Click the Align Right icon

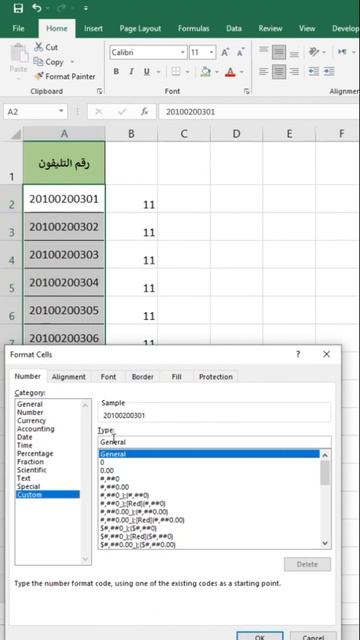(294, 72)
